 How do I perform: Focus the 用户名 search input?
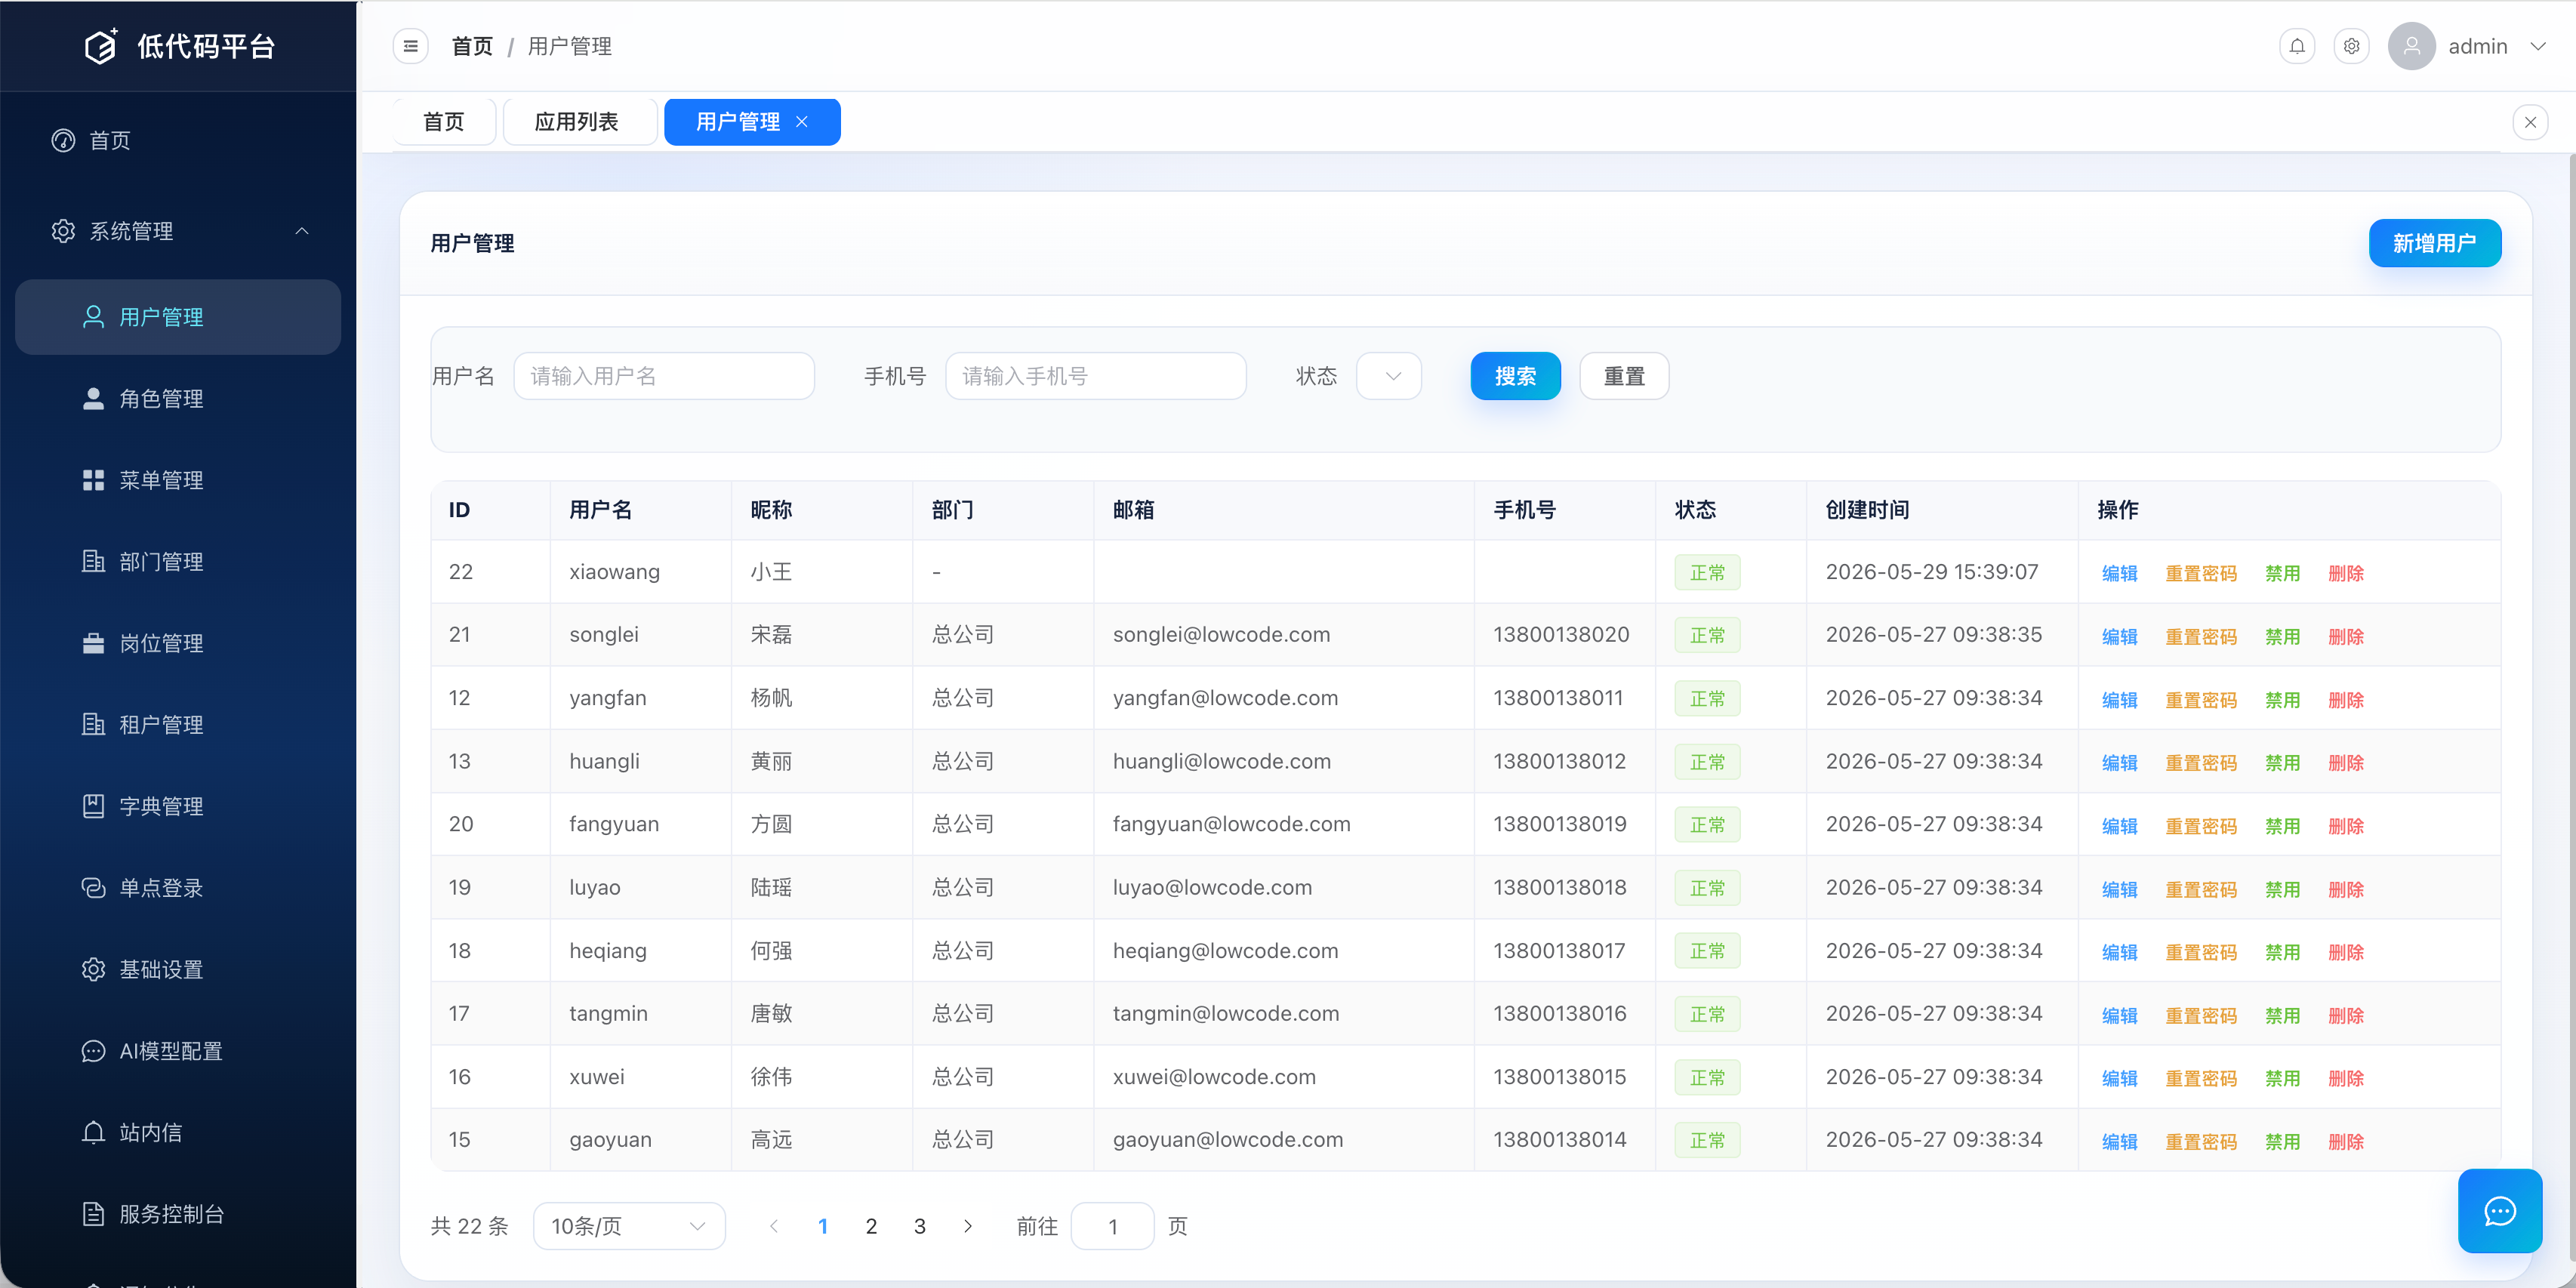664,376
